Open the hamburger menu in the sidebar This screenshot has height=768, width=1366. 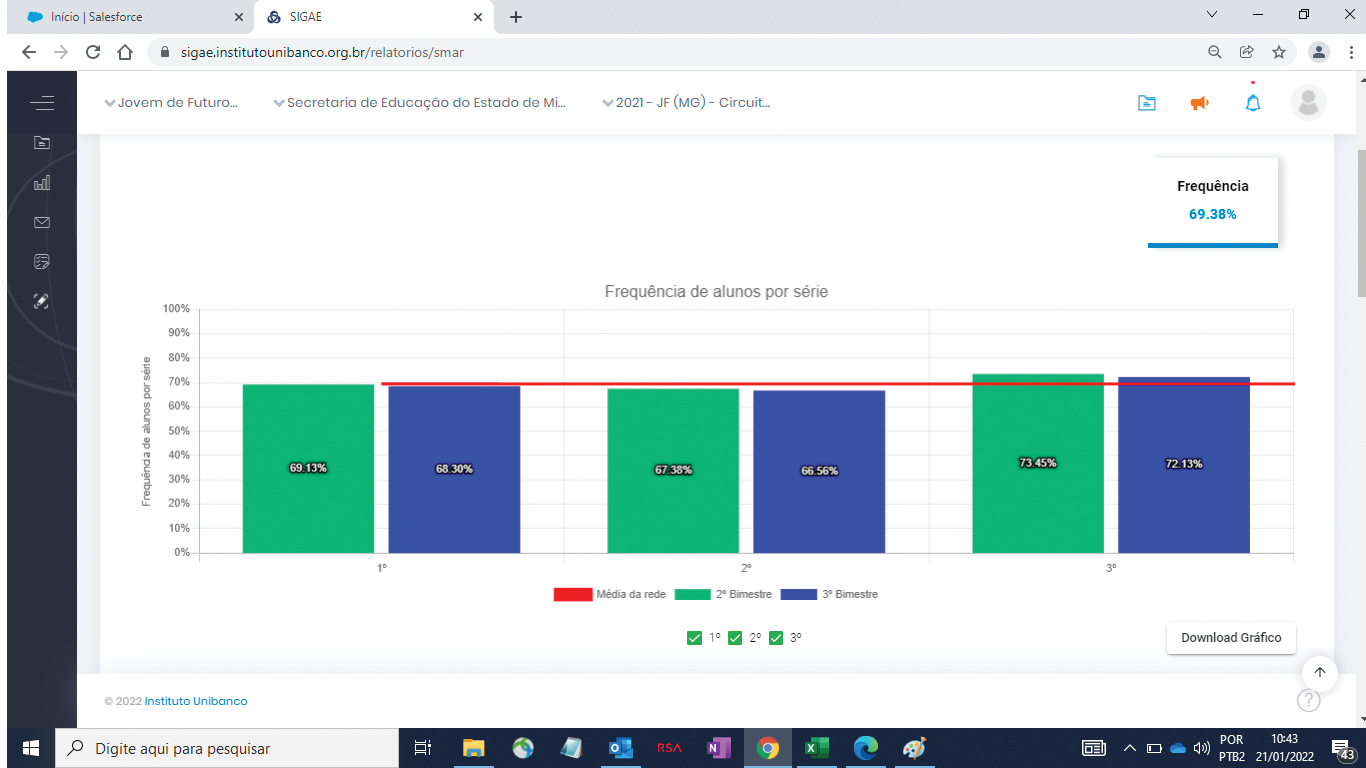point(42,103)
